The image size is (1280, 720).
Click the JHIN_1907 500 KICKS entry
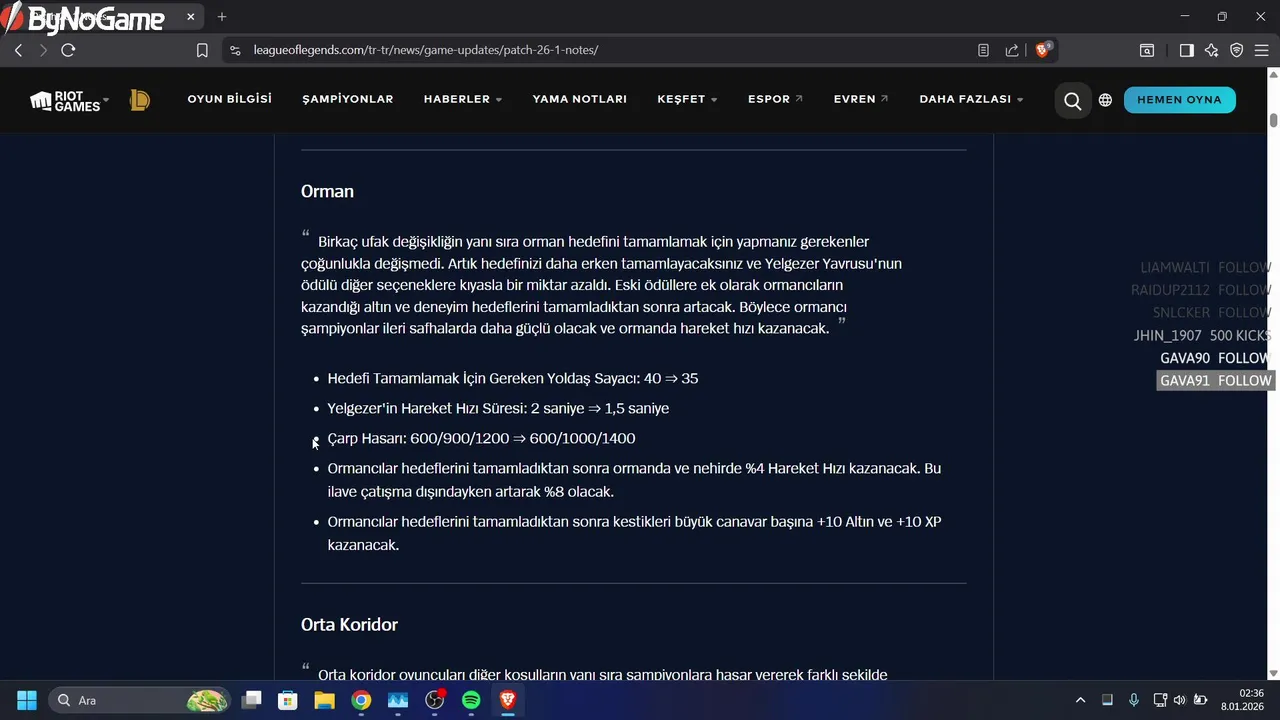[1202, 335]
